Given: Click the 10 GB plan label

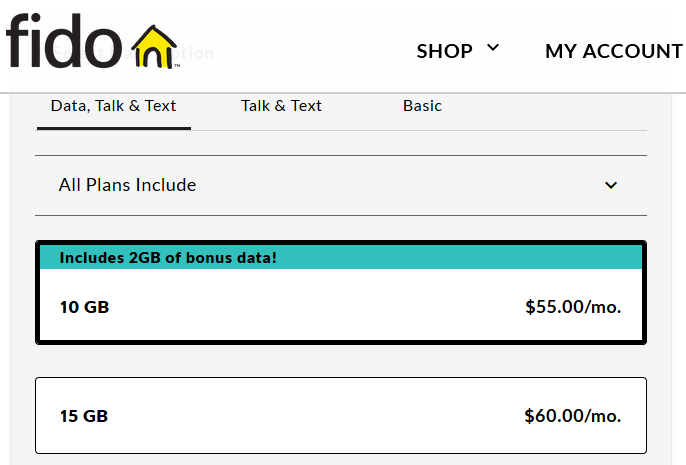Looking at the screenshot, I should 84,307.
